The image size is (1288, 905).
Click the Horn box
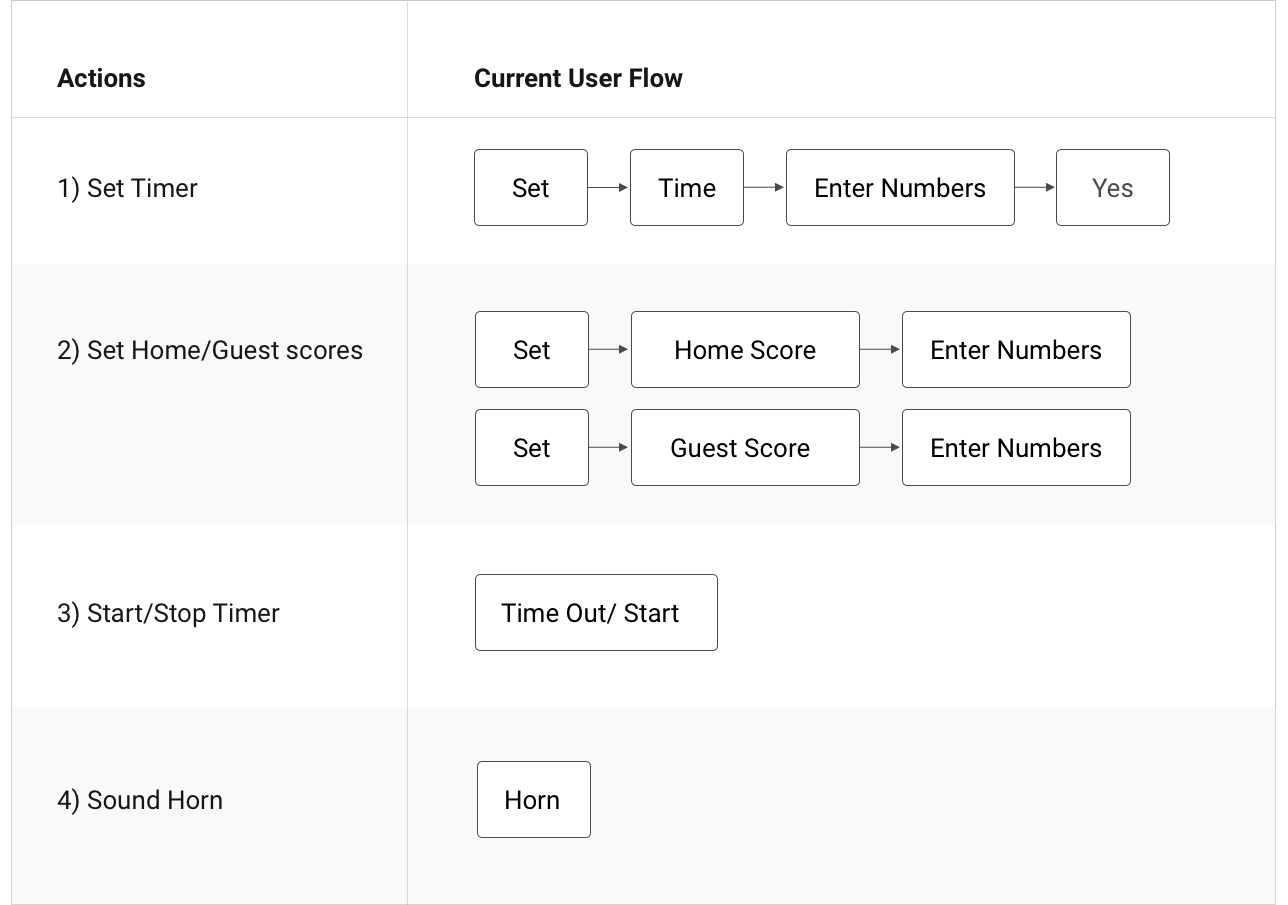coord(533,800)
